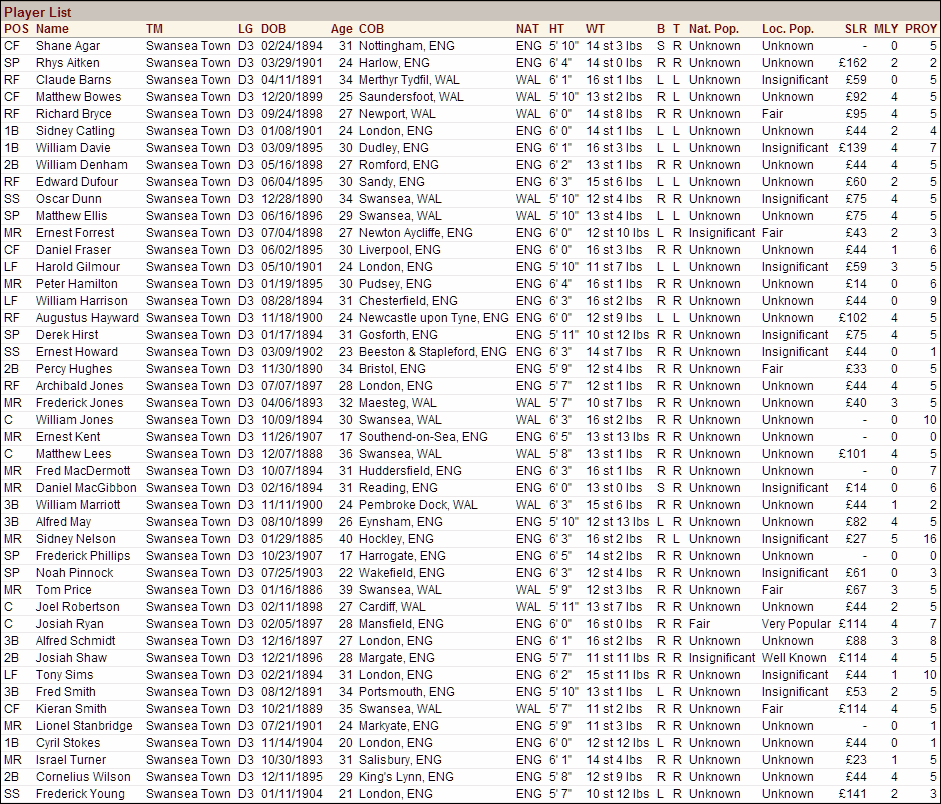The image size is (941, 804).
Task: Sort the list by SLR salary column
Action: 856,29
